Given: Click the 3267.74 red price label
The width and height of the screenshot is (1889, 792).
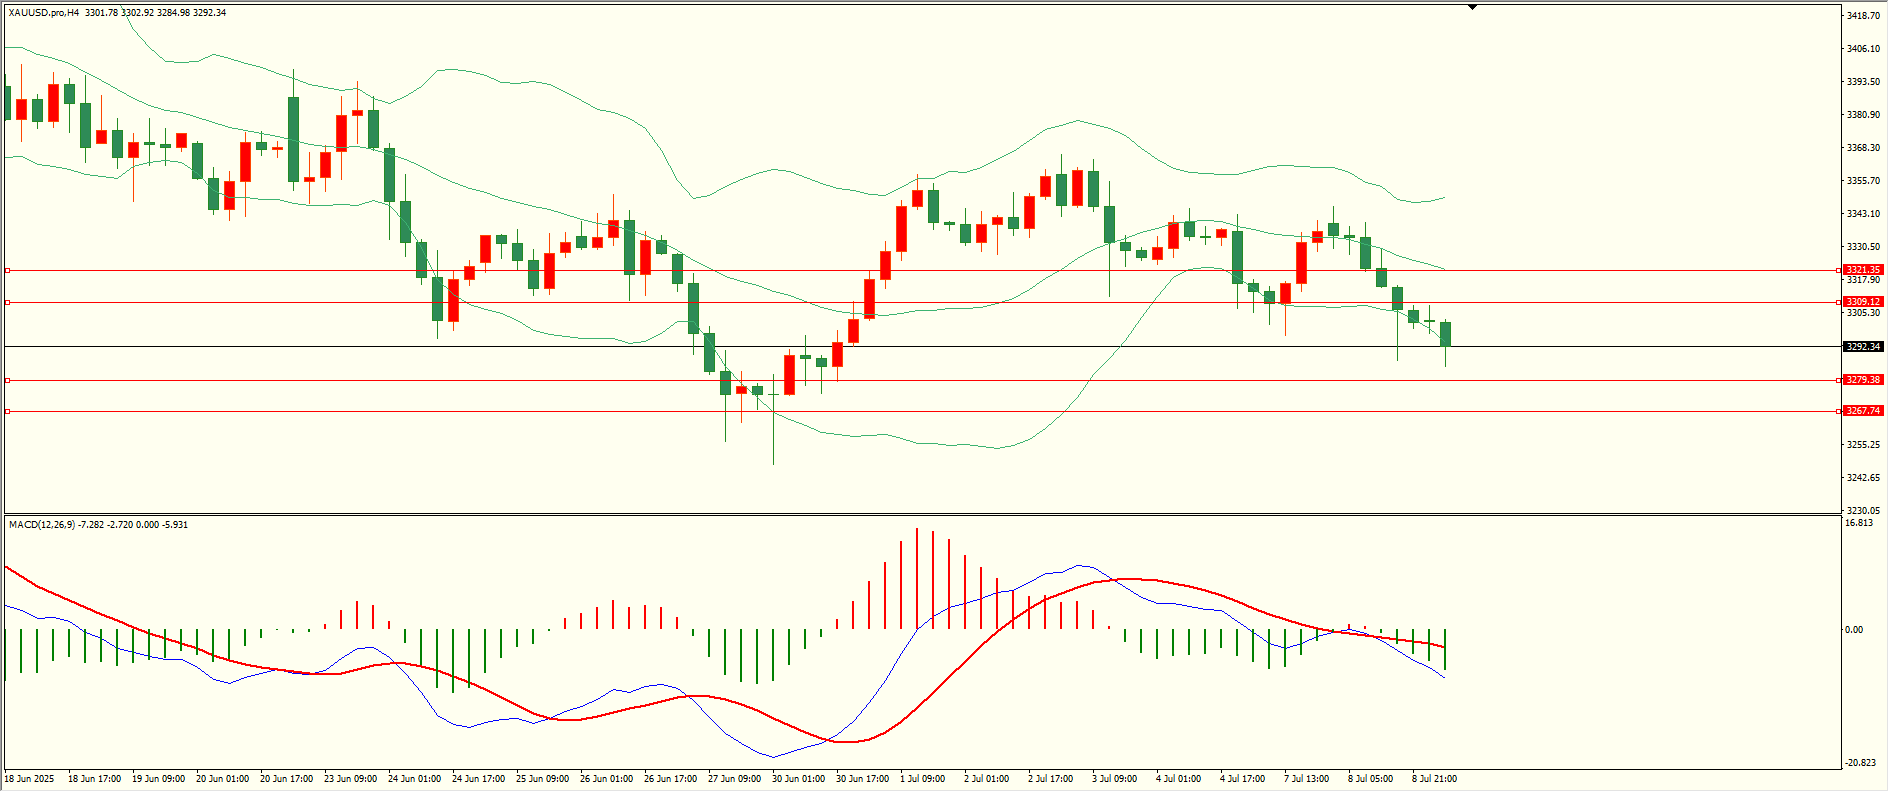Looking at the screenshot, I should tap(1863, 411).
